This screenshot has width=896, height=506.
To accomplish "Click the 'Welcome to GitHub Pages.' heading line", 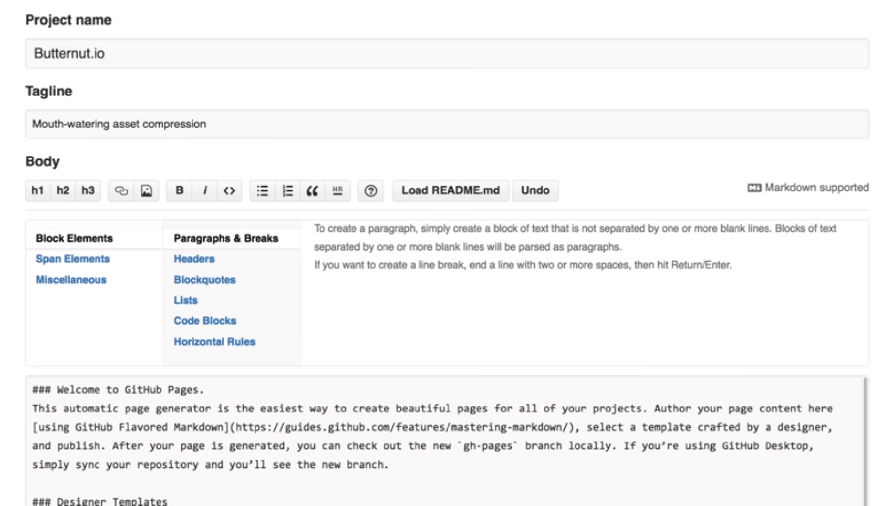I will [x=118, y=390].
